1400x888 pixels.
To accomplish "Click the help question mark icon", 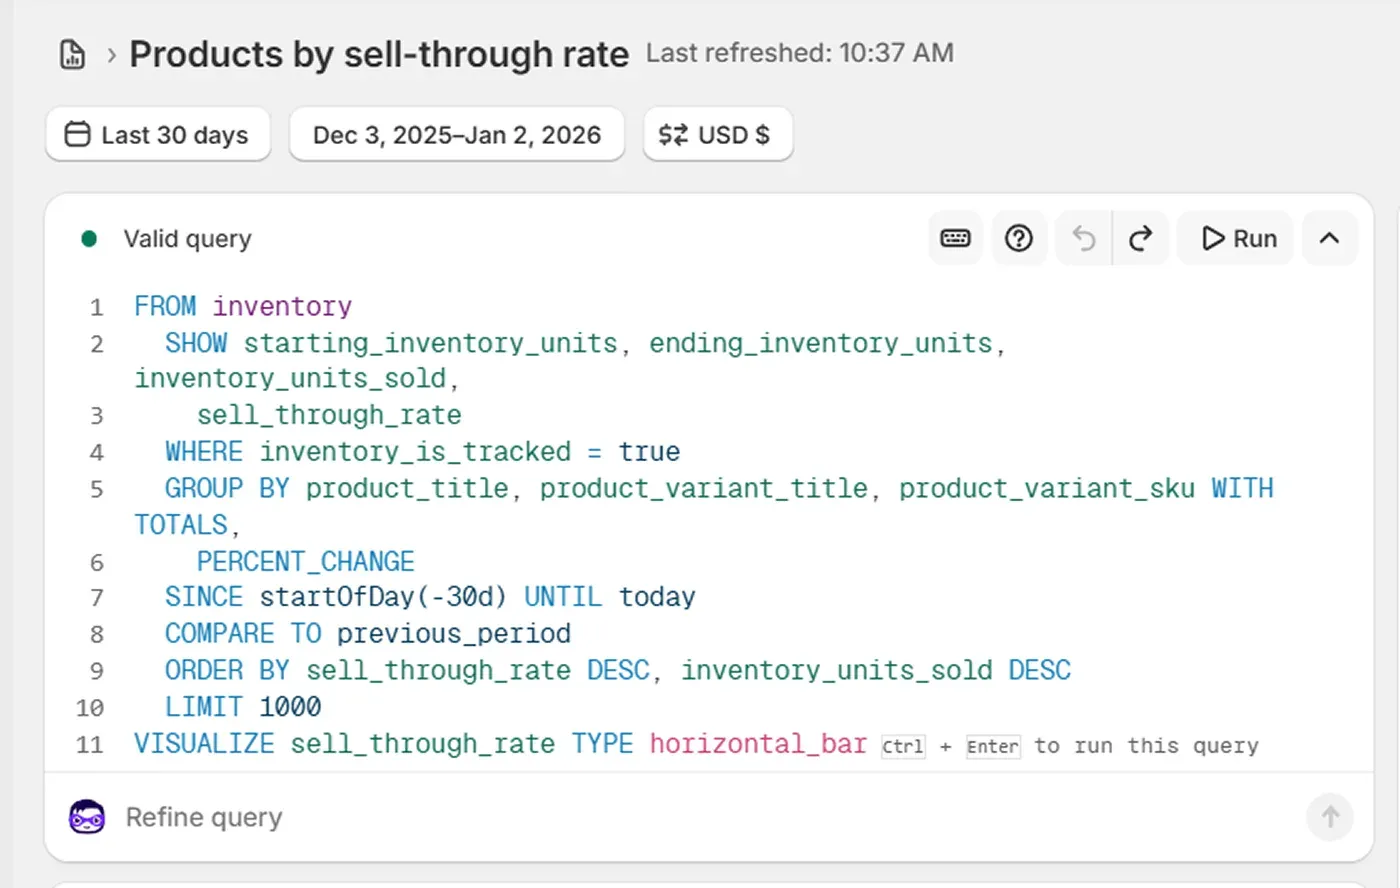I will tap(1018, 238).
